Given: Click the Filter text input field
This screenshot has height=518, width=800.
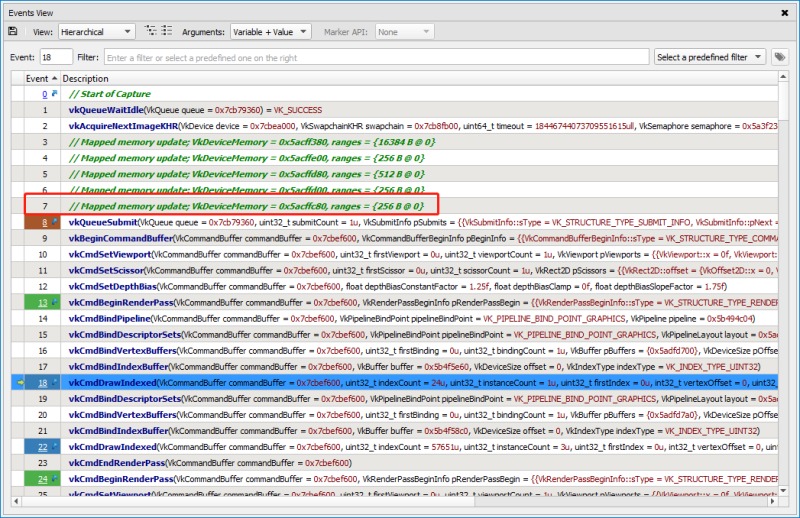Looking at the screenshot, I should (377, 57).
